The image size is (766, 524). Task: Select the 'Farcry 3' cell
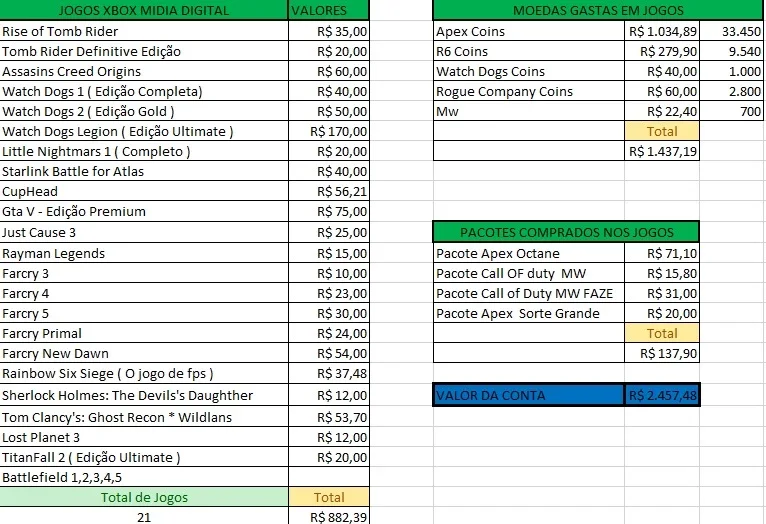pos(144,273)
